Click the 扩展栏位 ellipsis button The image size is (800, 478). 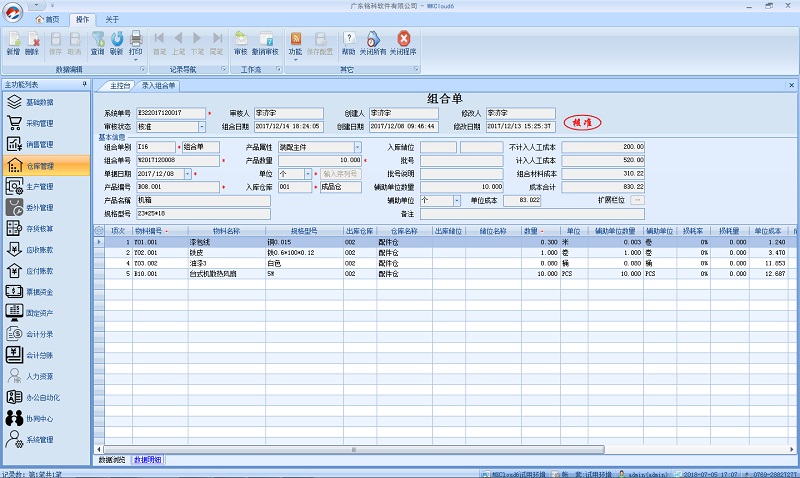(637, 200)
